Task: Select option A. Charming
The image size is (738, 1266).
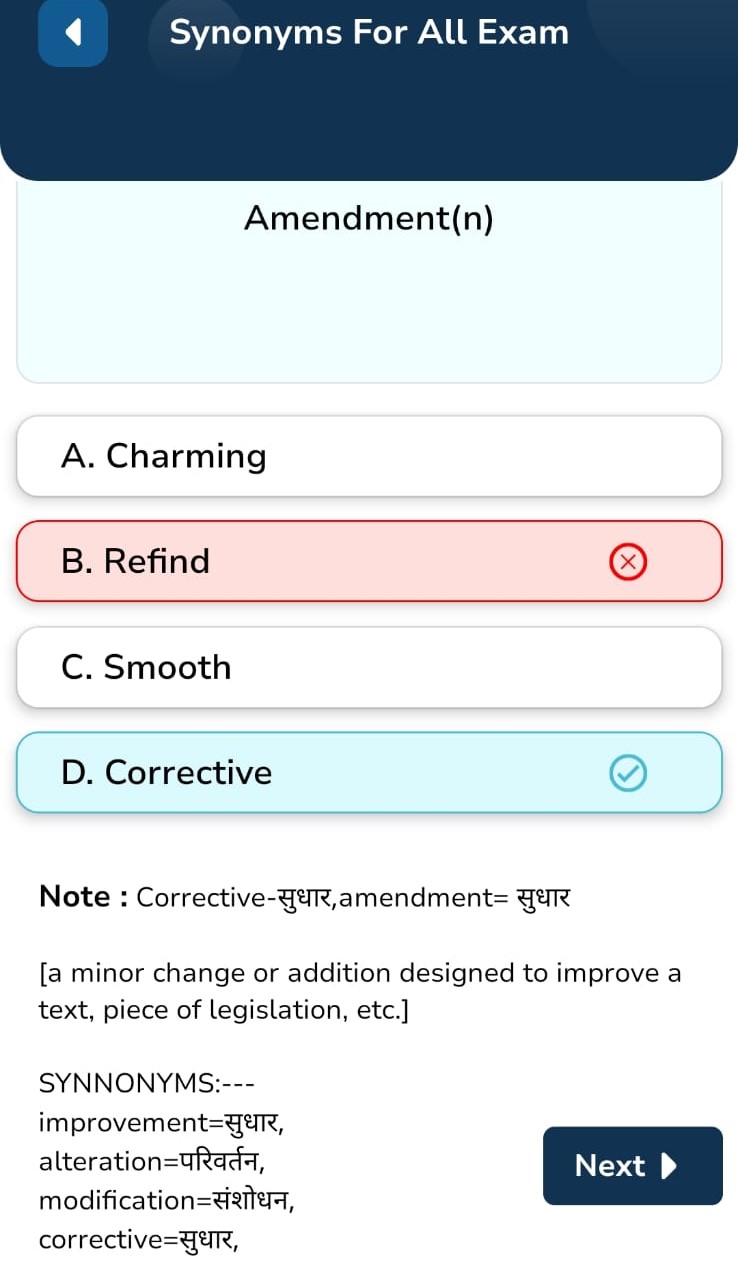Action: [x=368, y=456]
